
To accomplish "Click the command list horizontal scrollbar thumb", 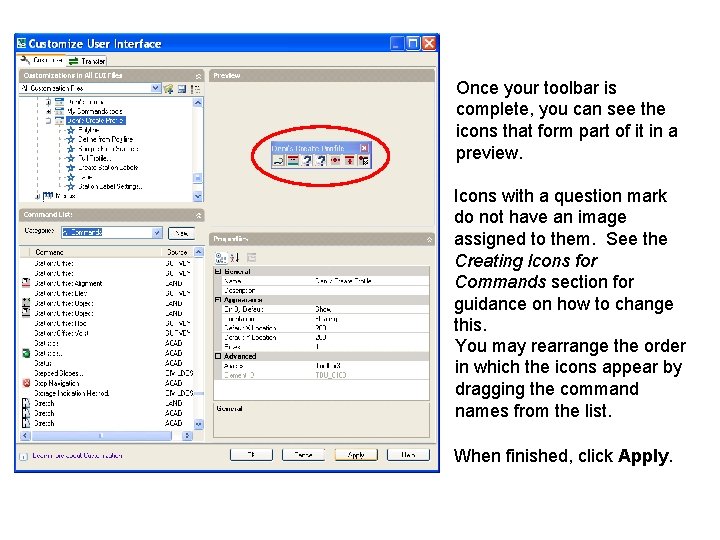I will tap(101, 435).
